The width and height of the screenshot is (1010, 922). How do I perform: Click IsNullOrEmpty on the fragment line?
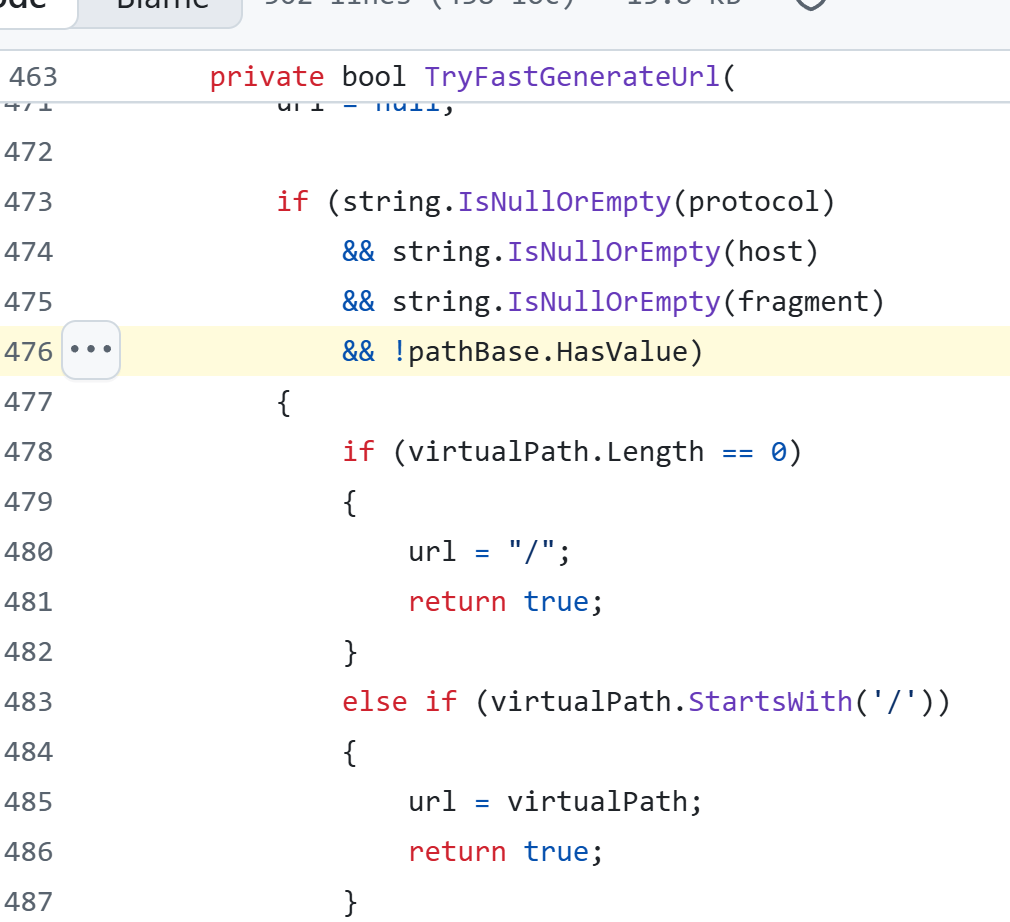point(614,302)
